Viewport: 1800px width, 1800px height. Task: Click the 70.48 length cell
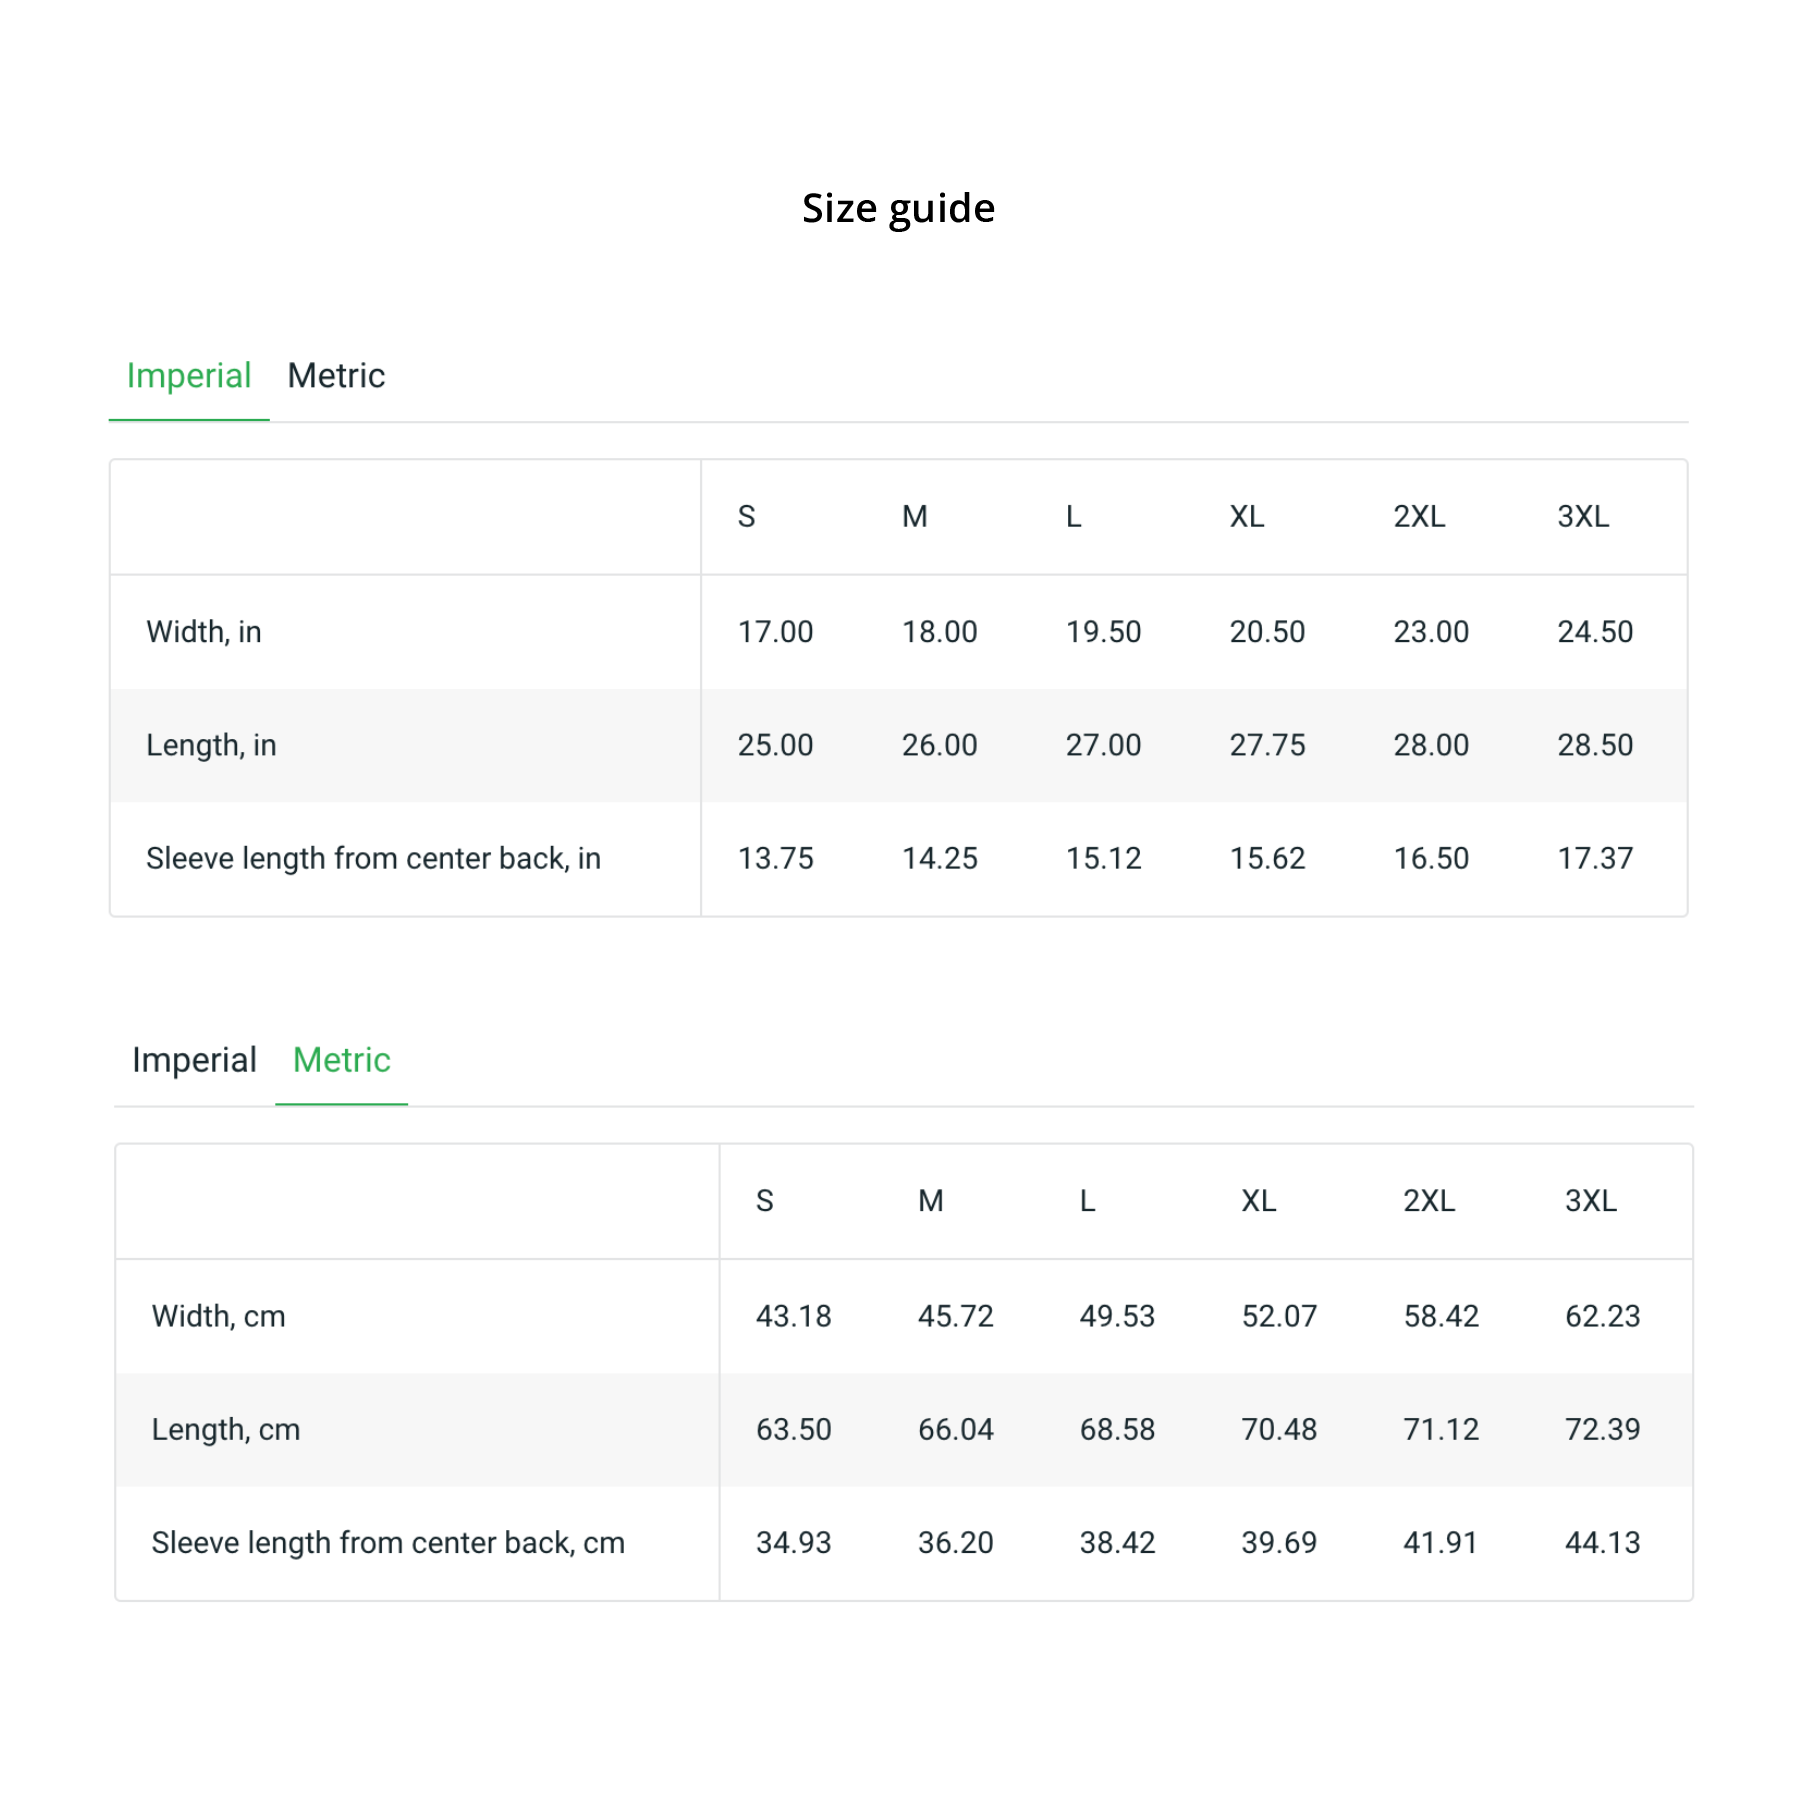click(x=1279, y=1429)
